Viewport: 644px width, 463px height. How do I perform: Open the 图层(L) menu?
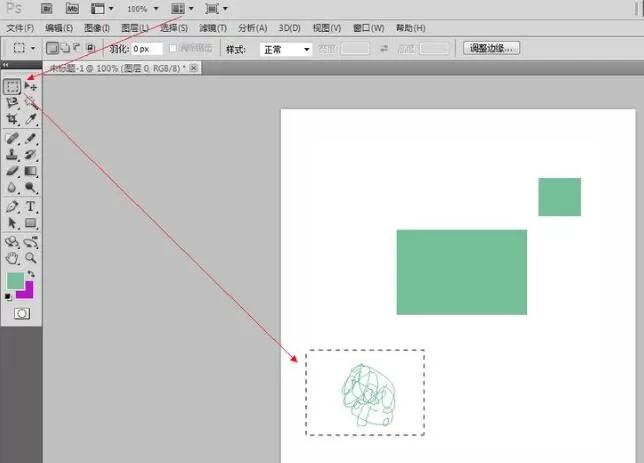134,28
